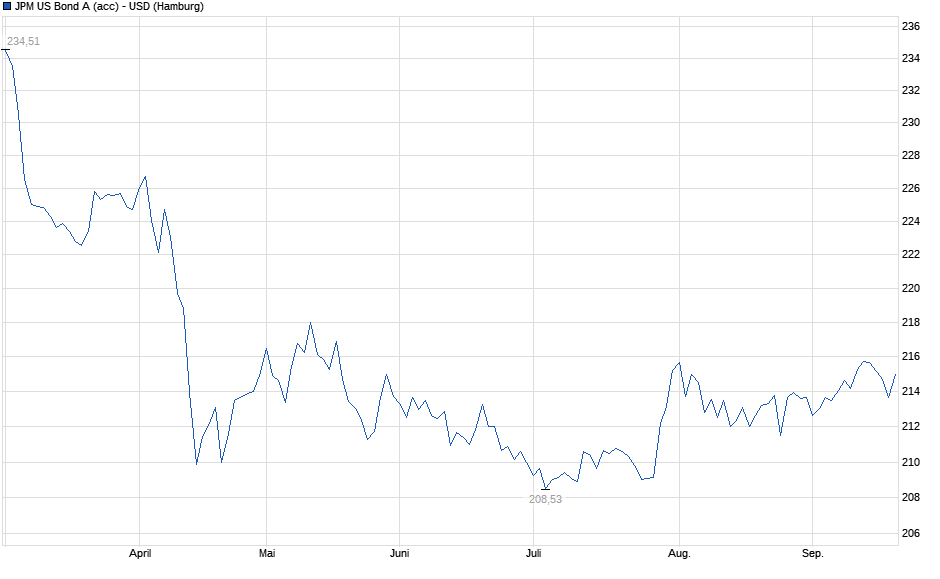Click the 226 price axis label

pyautogui.click(x=911, y=188)
